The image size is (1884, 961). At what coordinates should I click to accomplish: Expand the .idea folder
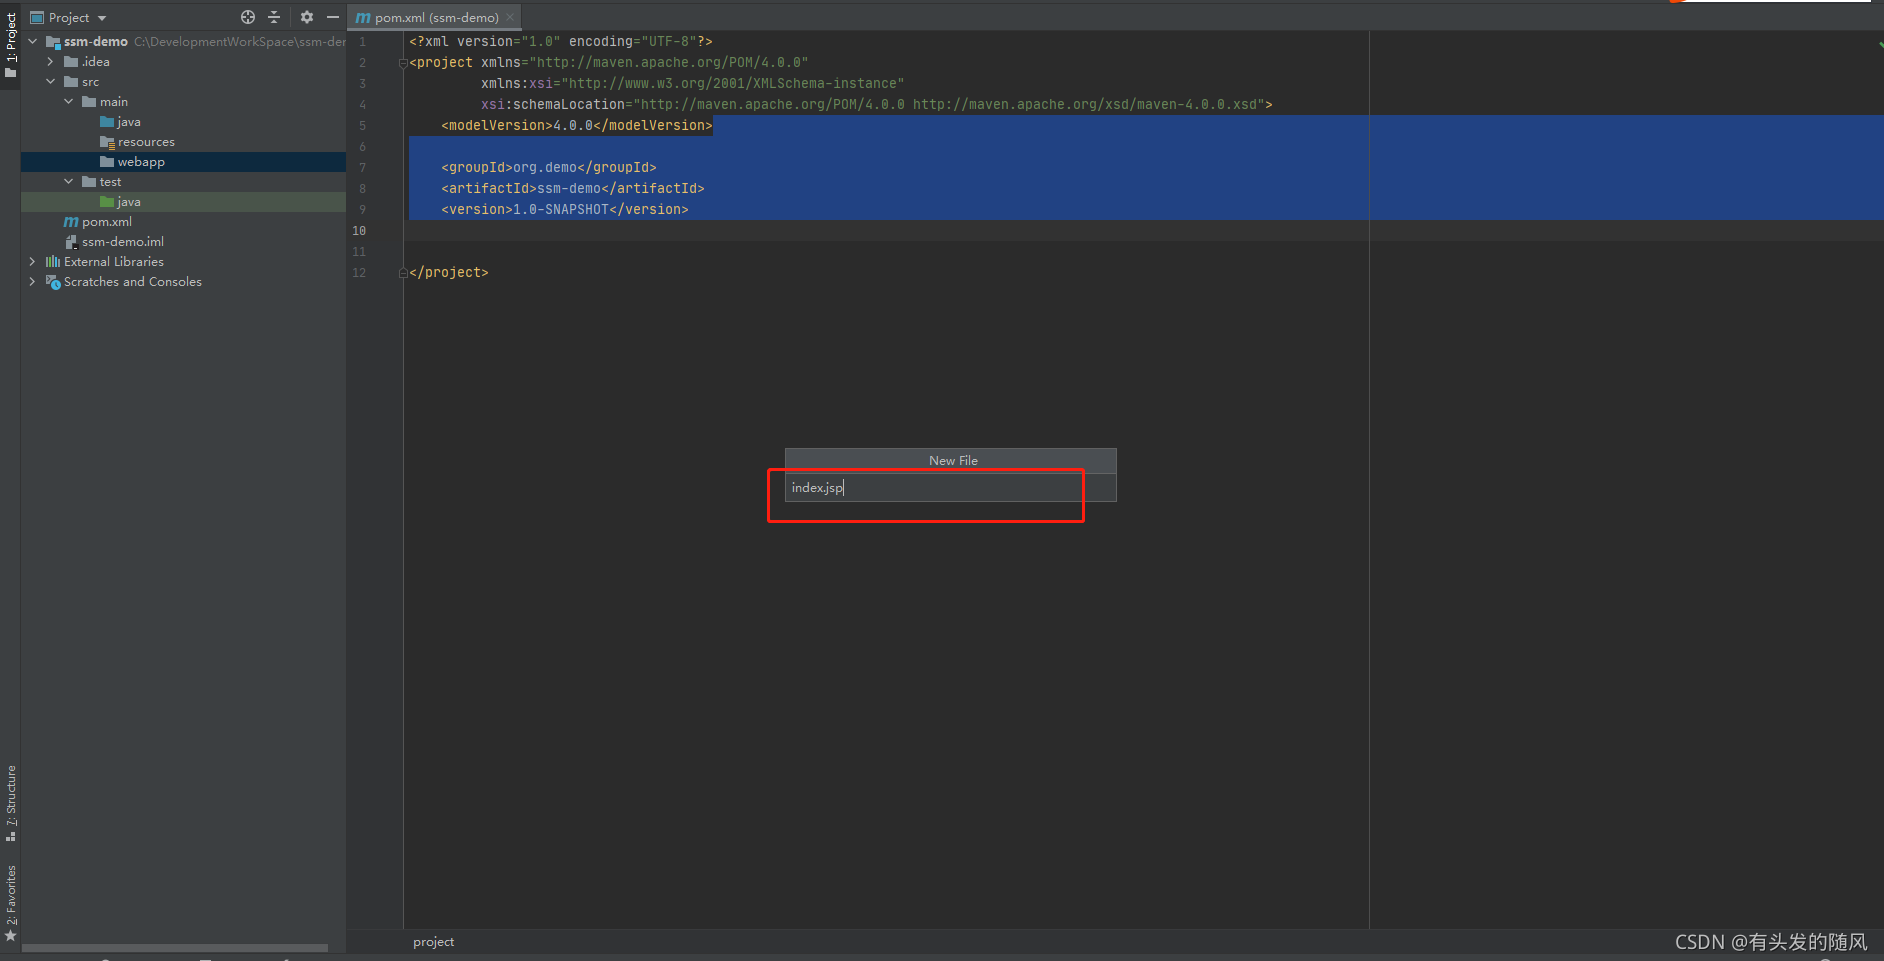pos(51,61)
